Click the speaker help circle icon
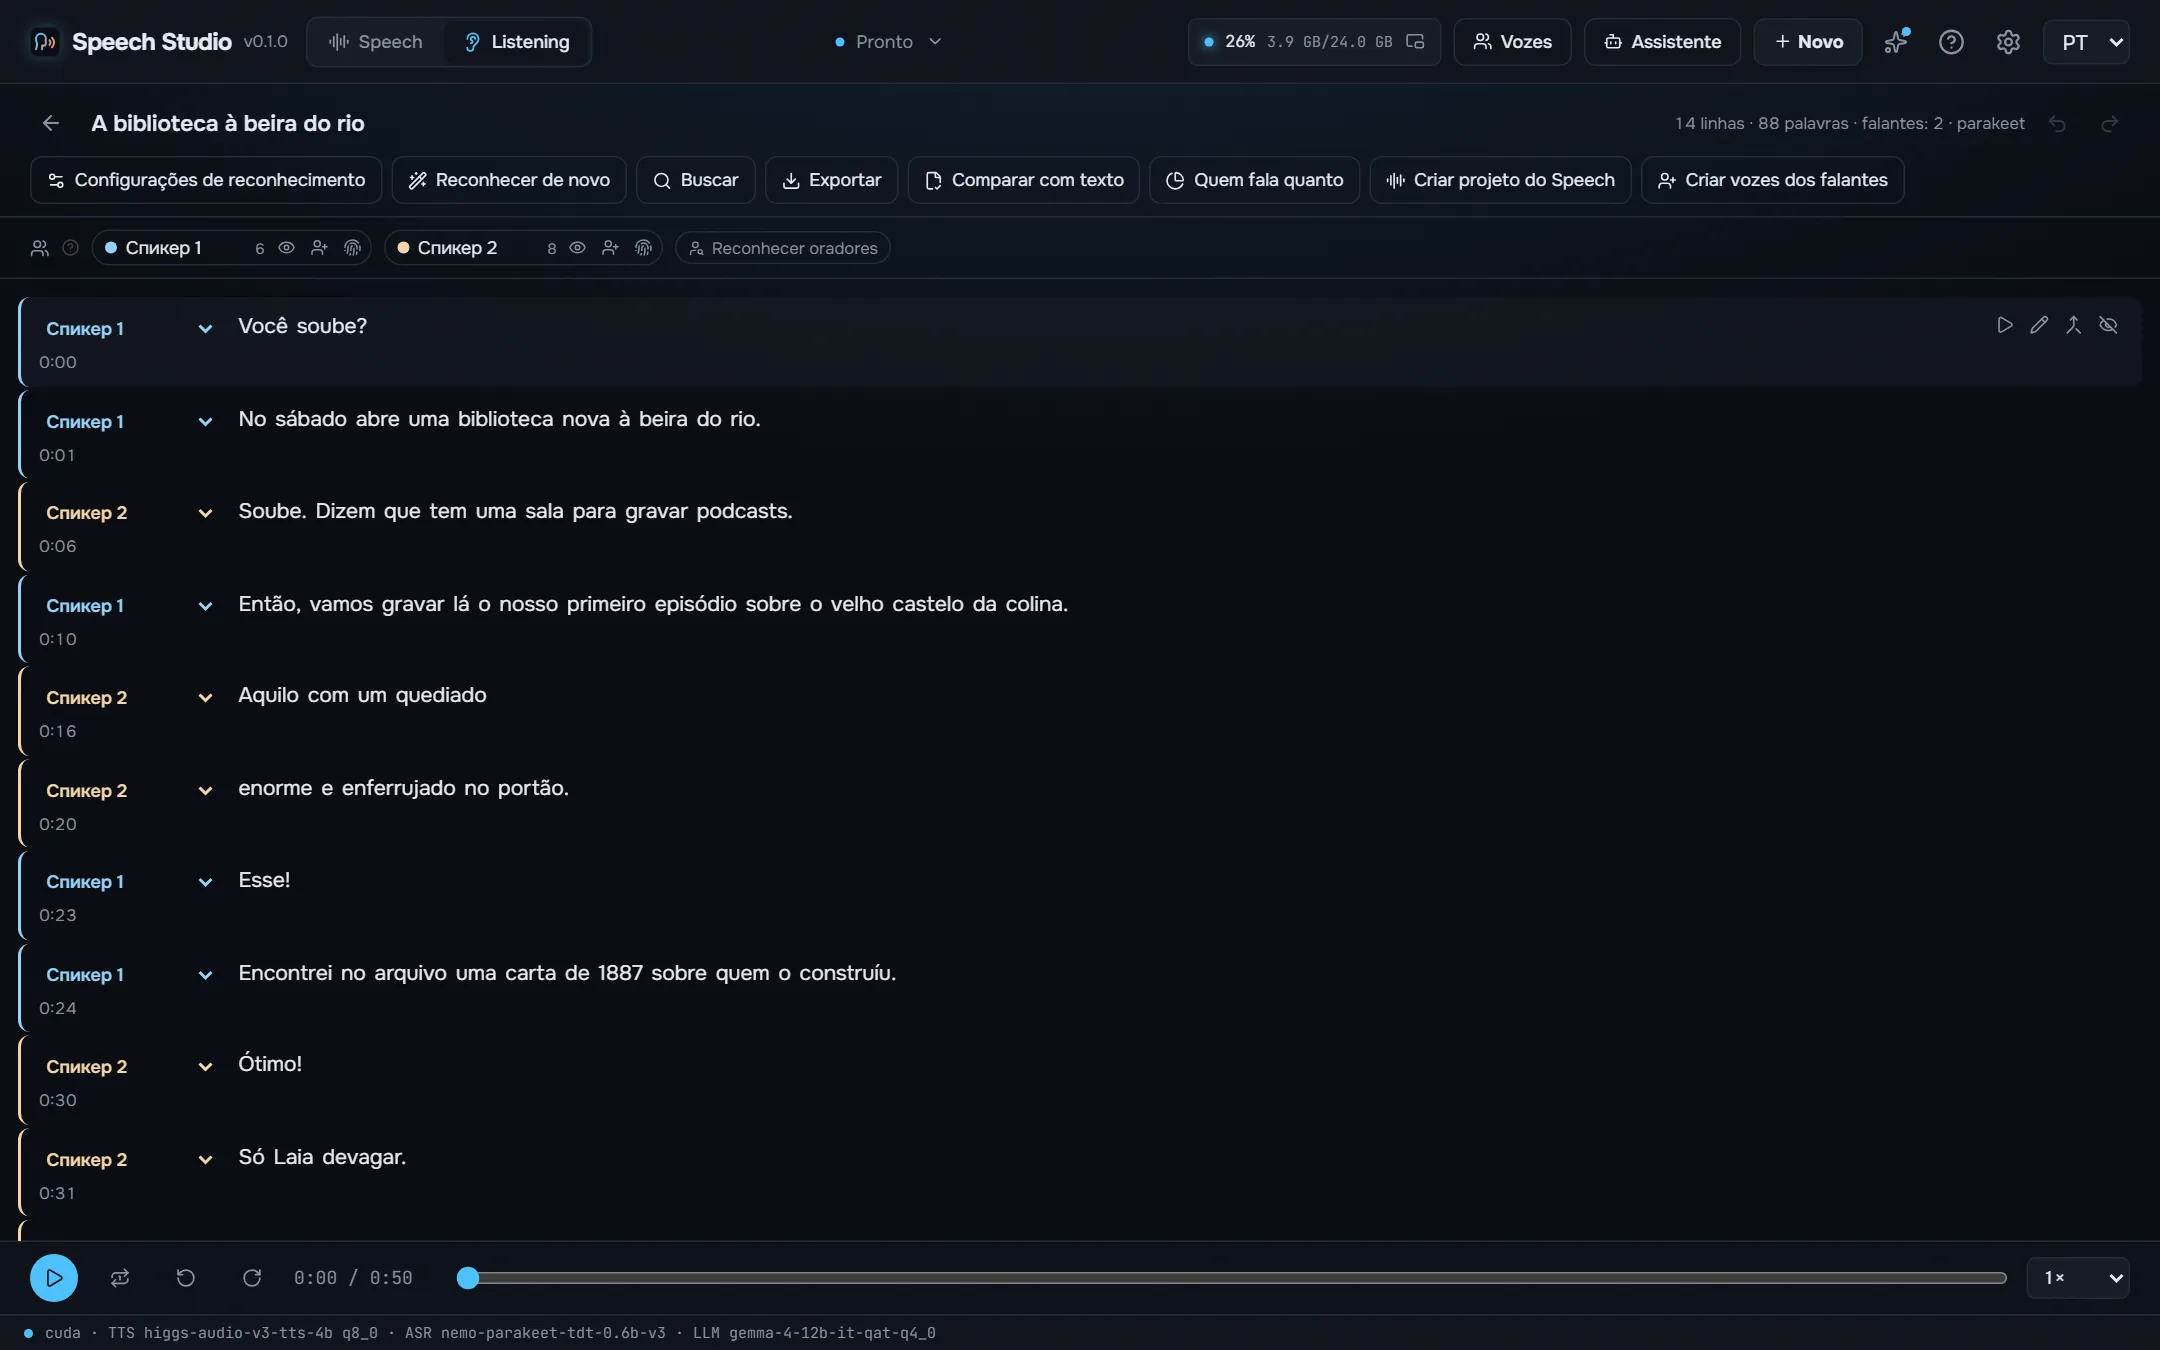The image size is (2160, 1350). (x=70, y=248)
